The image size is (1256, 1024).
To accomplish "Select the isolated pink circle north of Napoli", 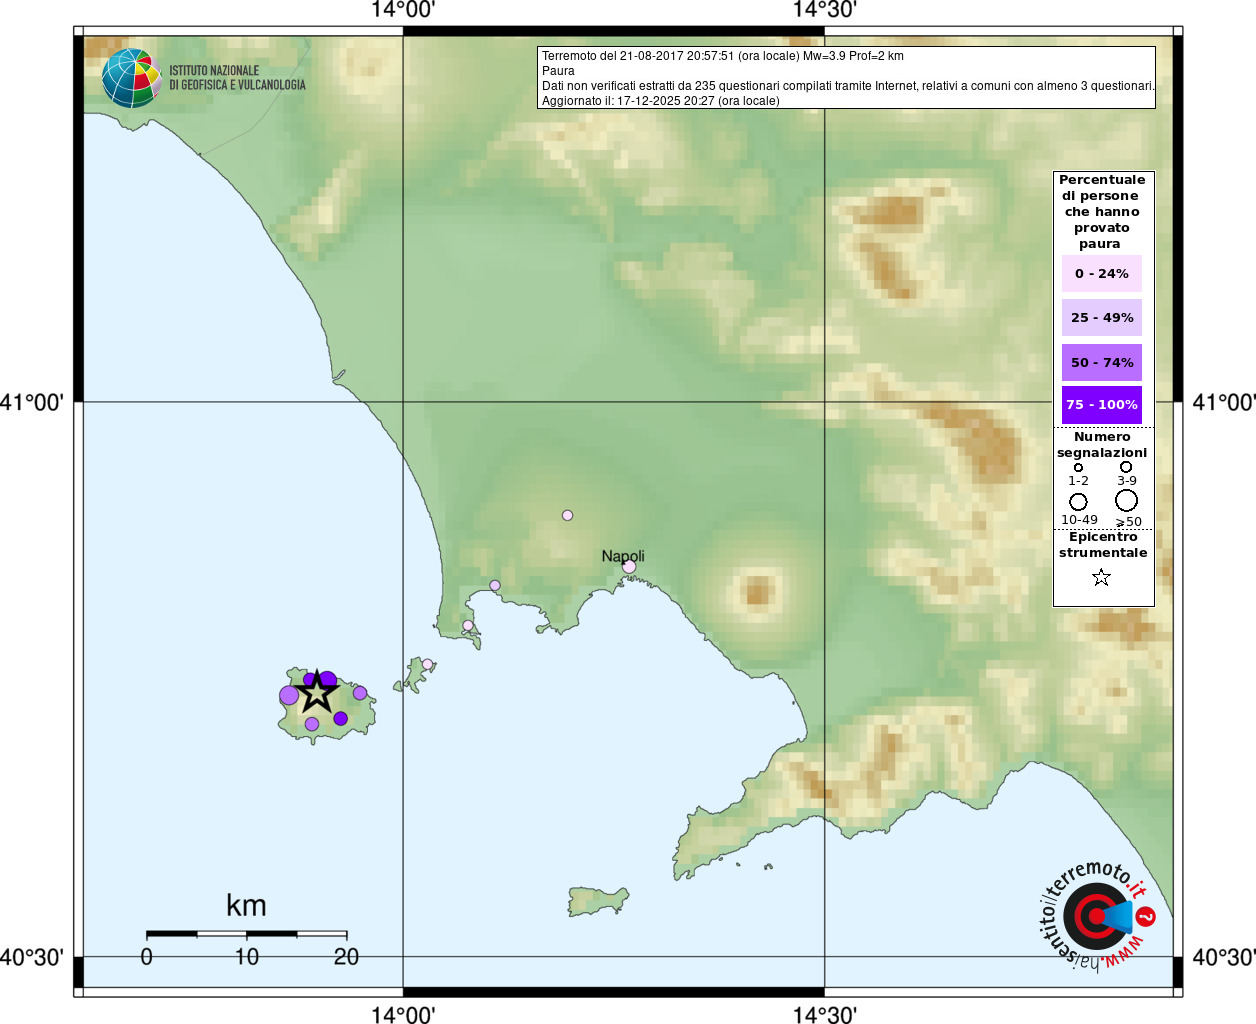I will [567, 515].
